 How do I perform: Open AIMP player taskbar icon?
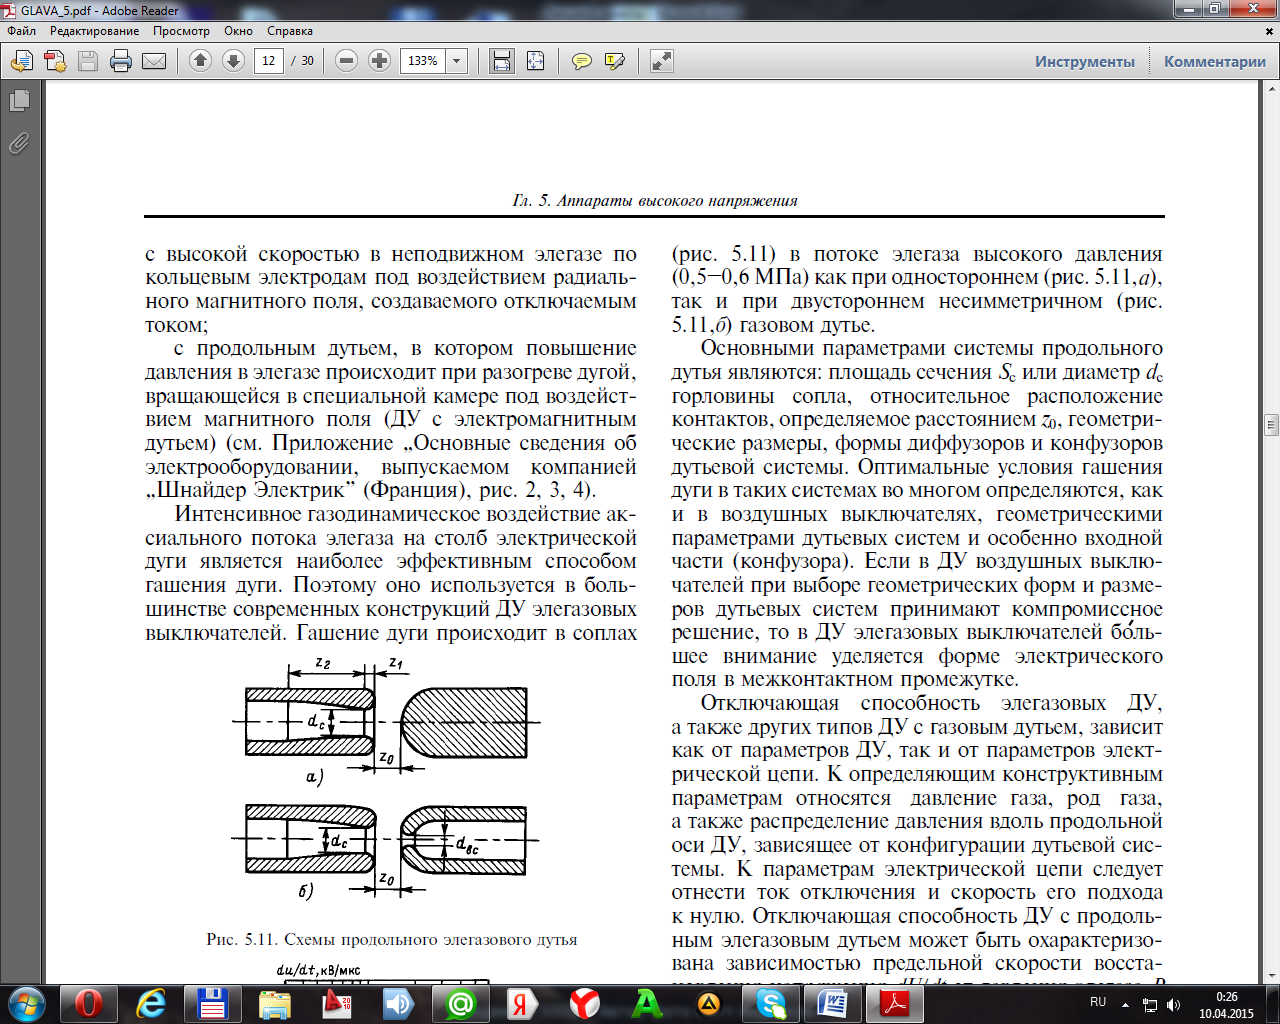[708, 1004]
